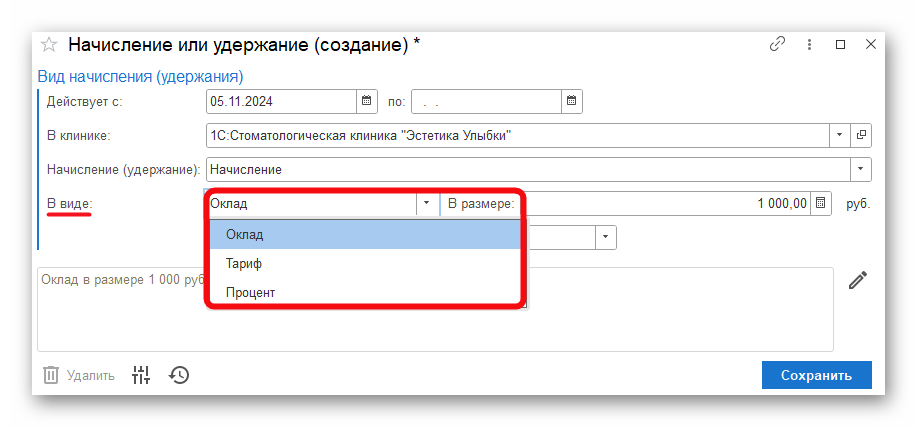Edit the description with the pencil icon
917x427 pixels.
pos(857,280)
